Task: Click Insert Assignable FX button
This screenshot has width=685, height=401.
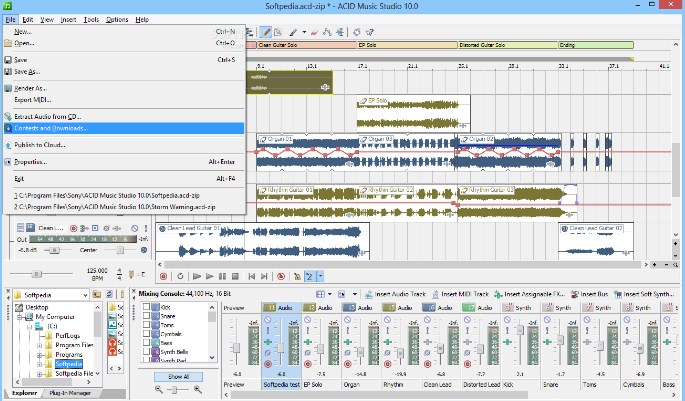Action: [x=530, y=294]
